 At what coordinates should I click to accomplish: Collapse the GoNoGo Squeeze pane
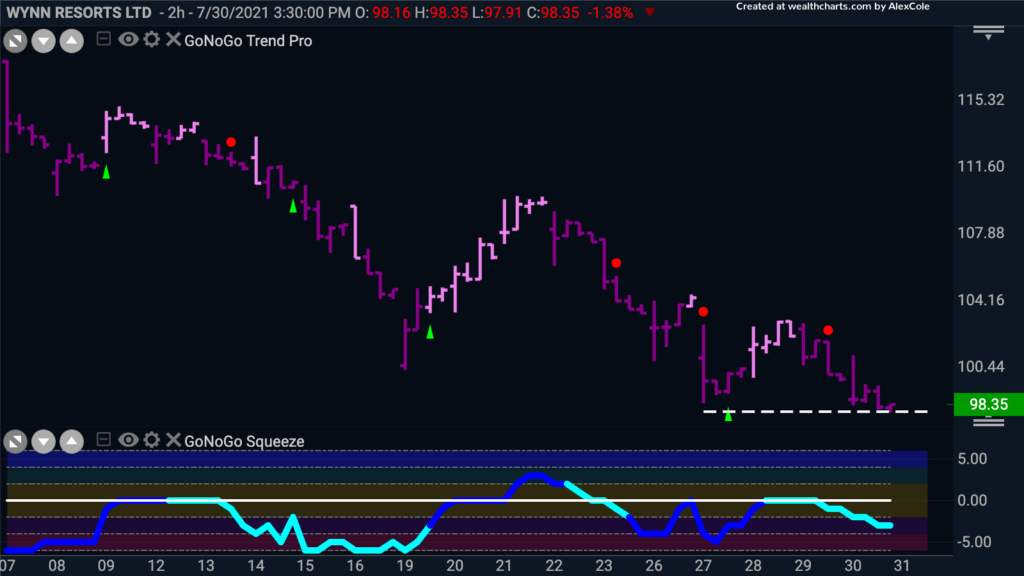click(103, 440)
